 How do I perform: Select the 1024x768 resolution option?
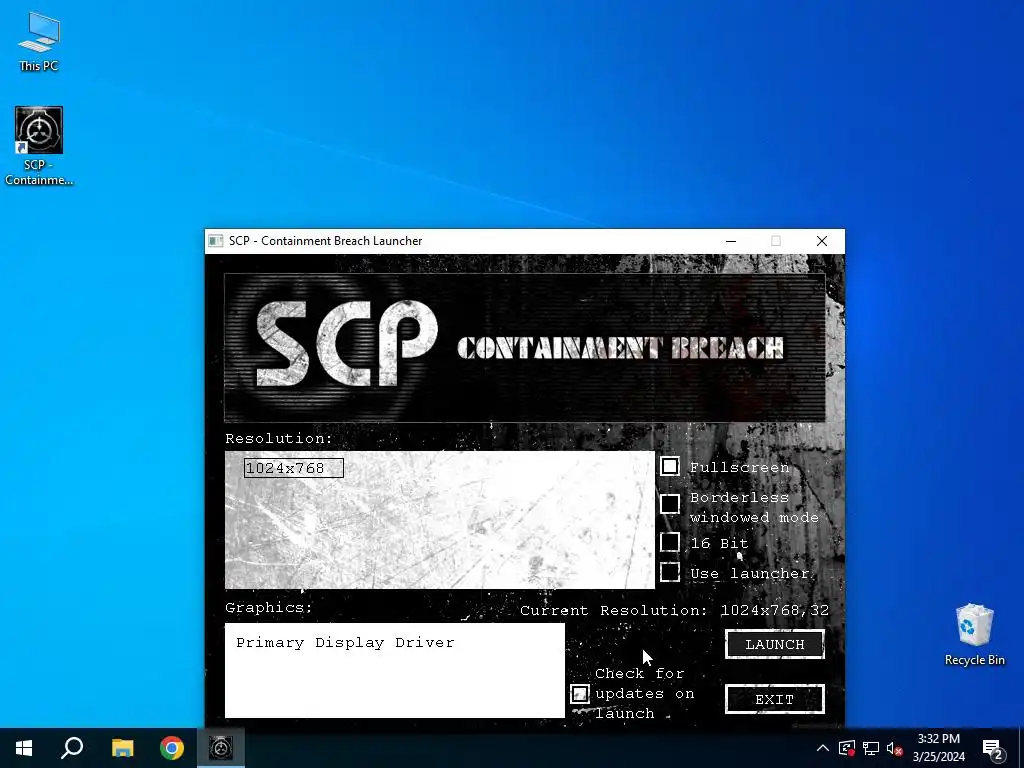tap(294, 468)
